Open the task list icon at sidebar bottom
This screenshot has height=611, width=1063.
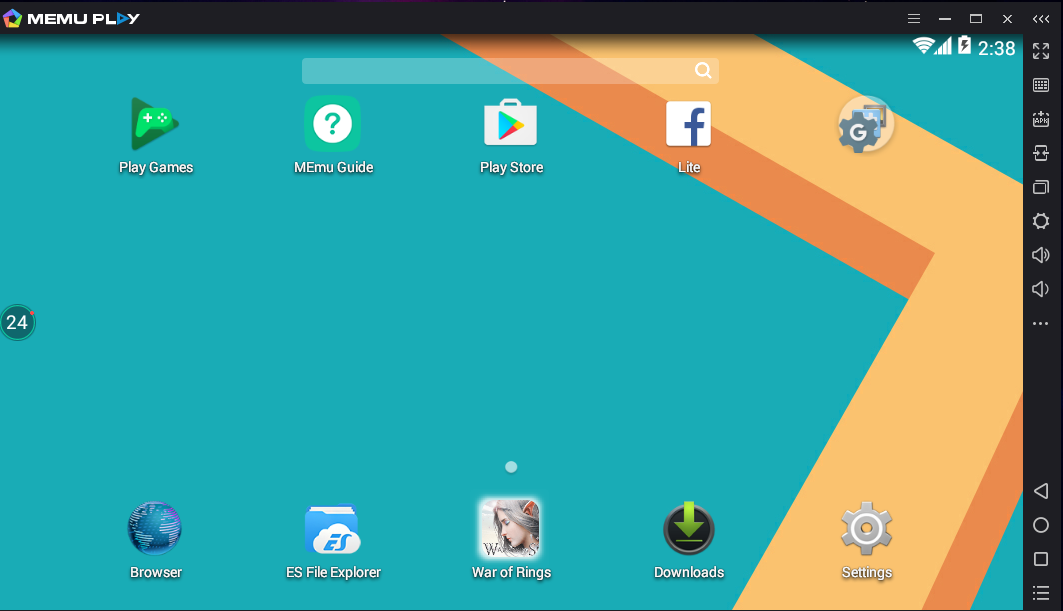tap(1041, 593)
